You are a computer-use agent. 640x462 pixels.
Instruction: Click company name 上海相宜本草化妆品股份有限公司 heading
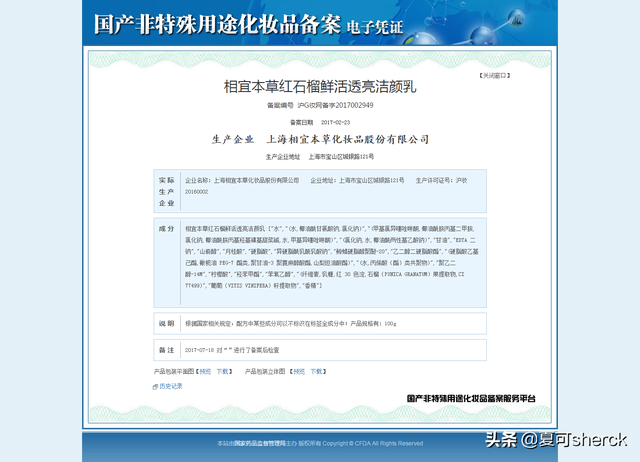(348, 140)
